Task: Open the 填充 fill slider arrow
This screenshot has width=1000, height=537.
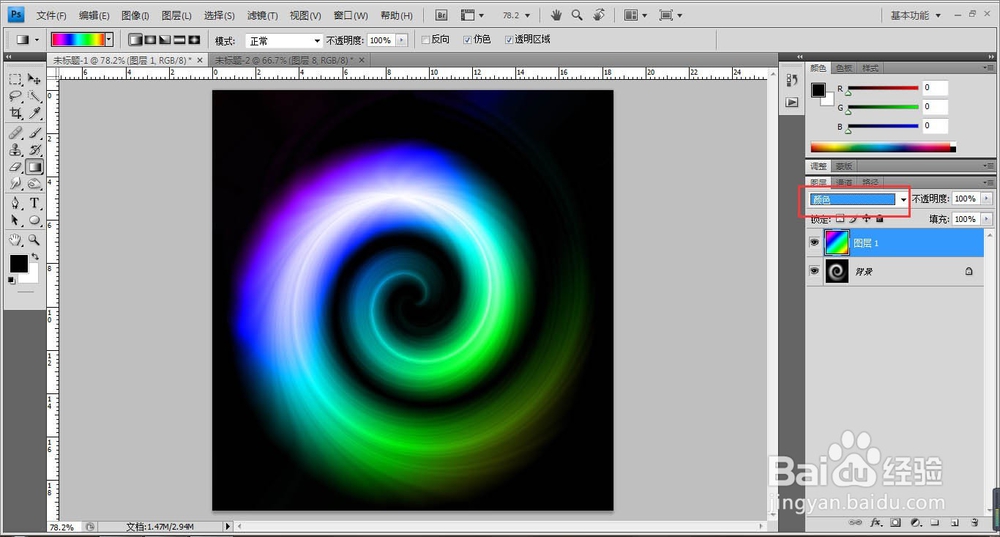Action: coord(987,219)
